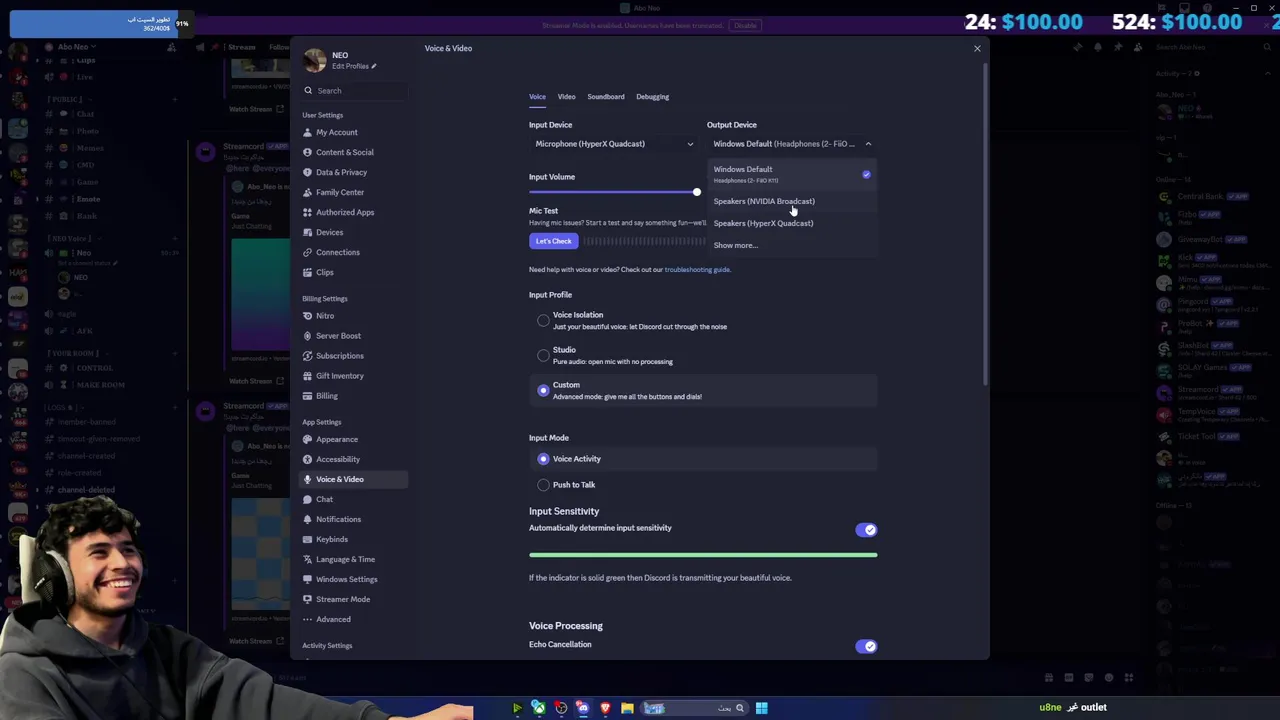Open Chat icon in settings sidebar
This screenshot has width=1280, height=720.
308,499
